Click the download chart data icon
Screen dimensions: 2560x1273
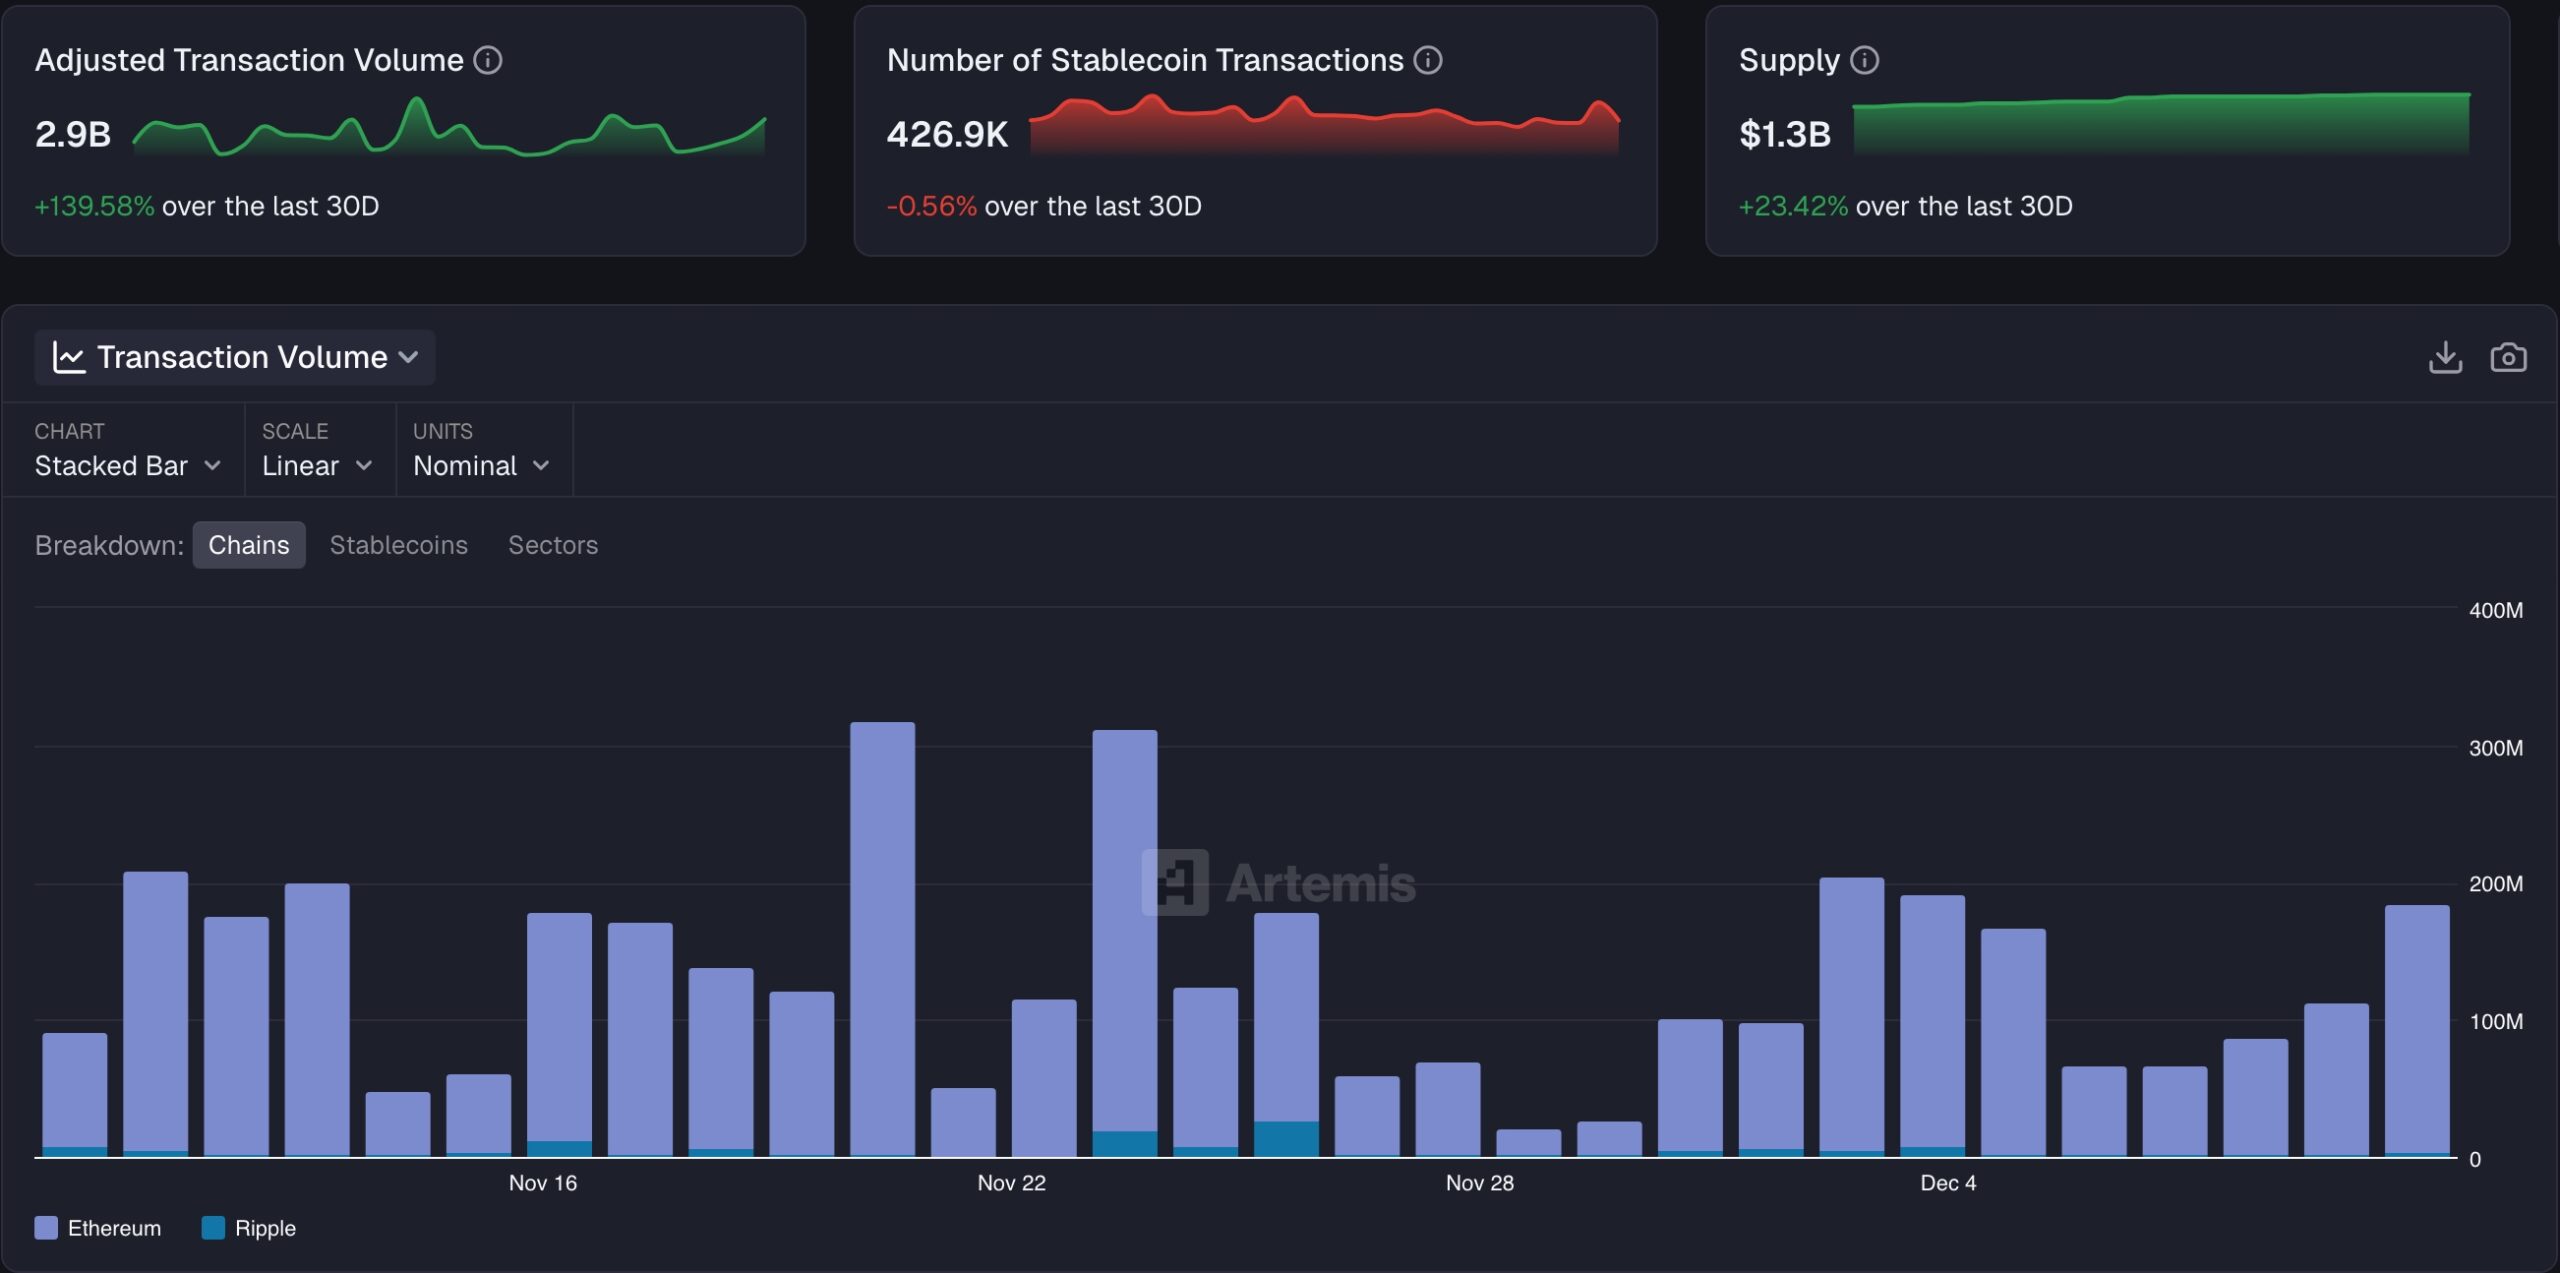[x=2445, y=357]
